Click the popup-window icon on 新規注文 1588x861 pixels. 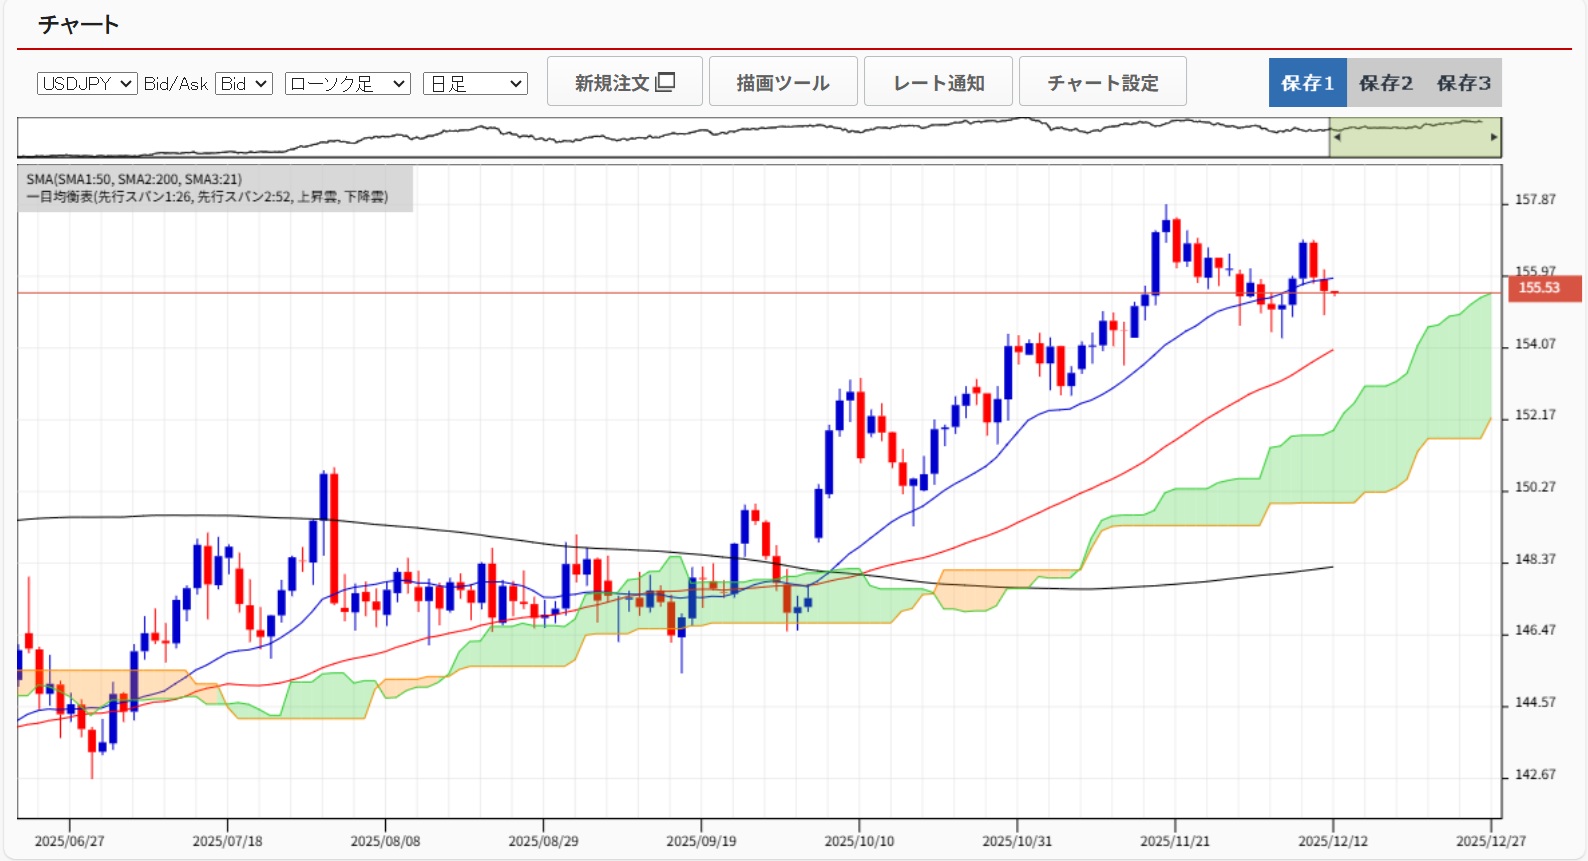pos(666,82)
